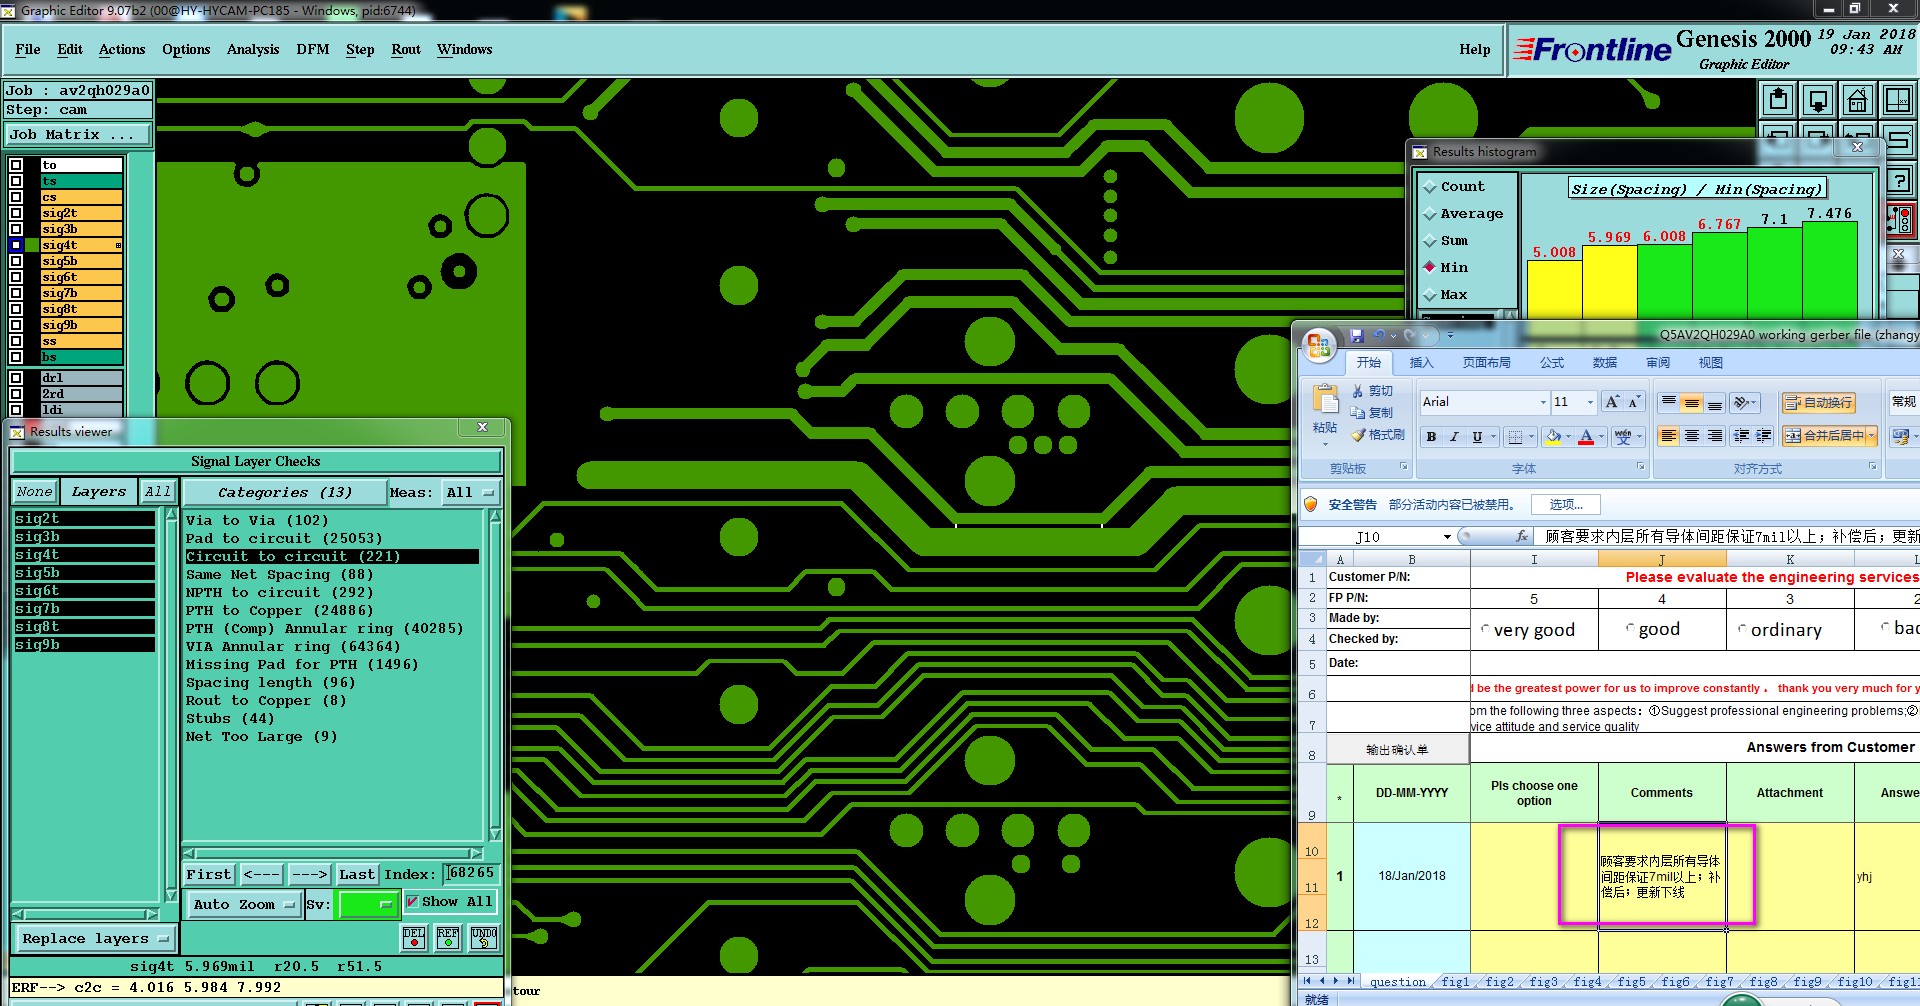Select the 'good' radio button in Excel
Screen dimensions: 1920x1006
point(1631,629)
